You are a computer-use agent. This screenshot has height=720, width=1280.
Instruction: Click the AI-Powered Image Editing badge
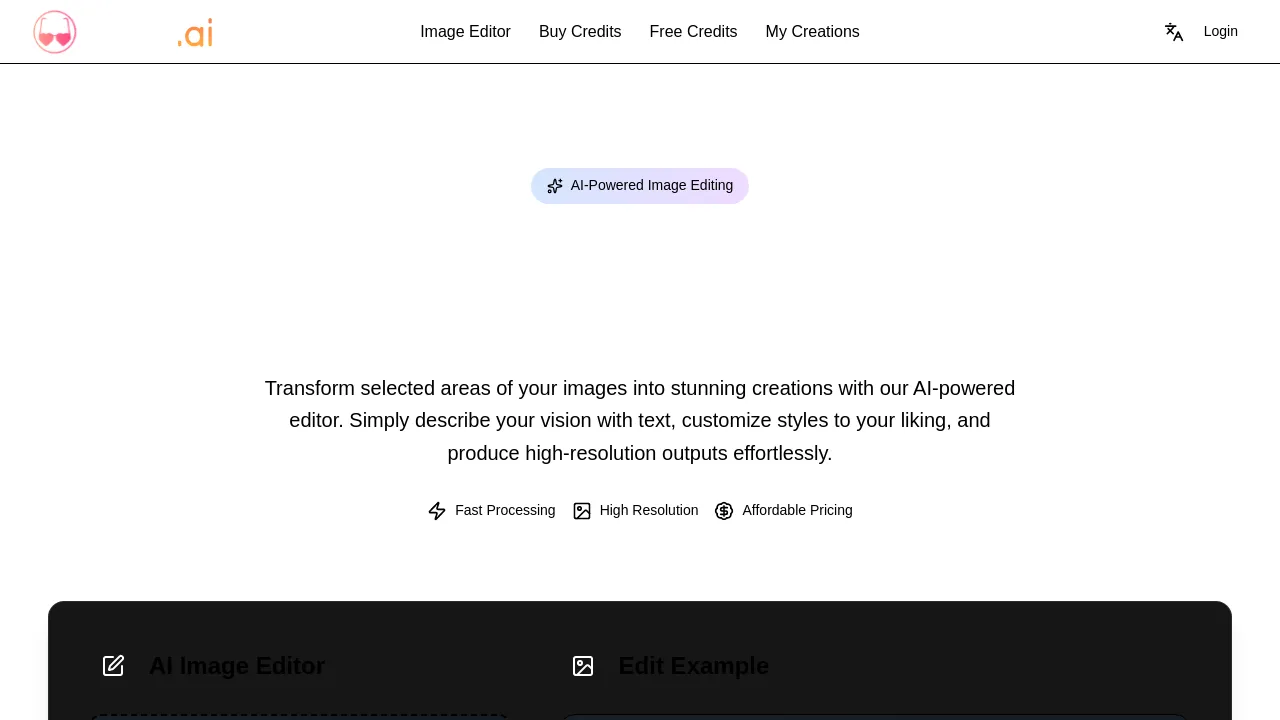[640, 185]
